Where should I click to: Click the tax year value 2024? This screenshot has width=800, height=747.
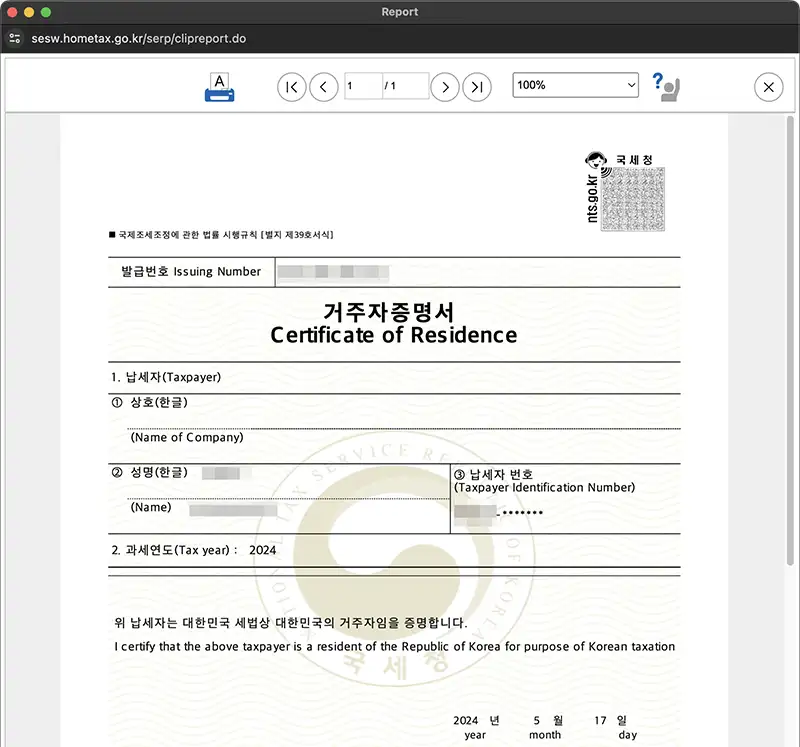(262, 550)
